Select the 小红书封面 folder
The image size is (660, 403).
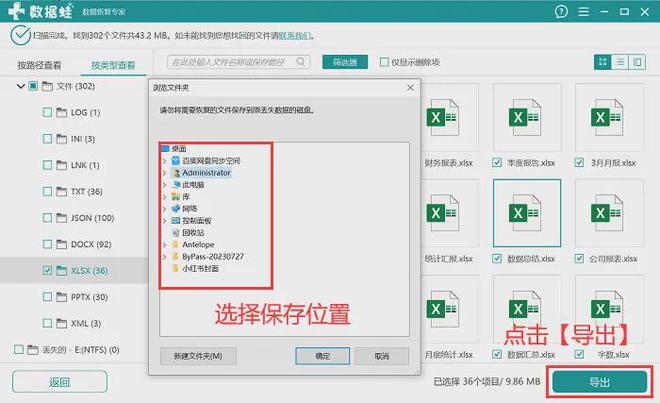(x=200, y=268)
